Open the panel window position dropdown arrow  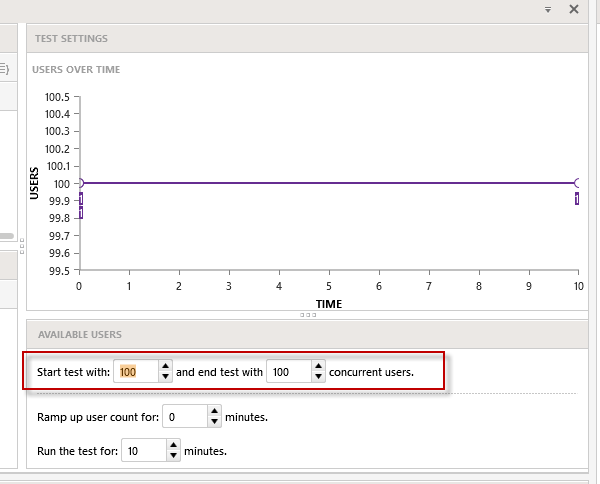point(548,9)
